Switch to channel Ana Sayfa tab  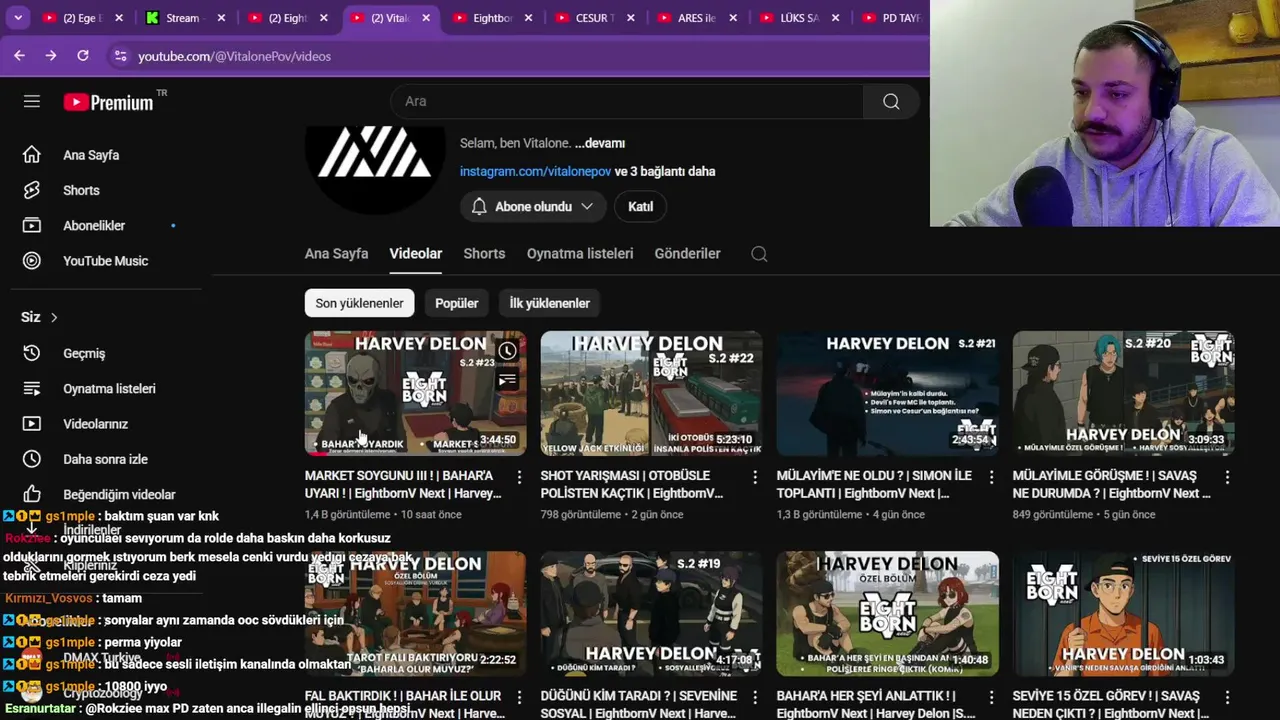pos(336,254)
